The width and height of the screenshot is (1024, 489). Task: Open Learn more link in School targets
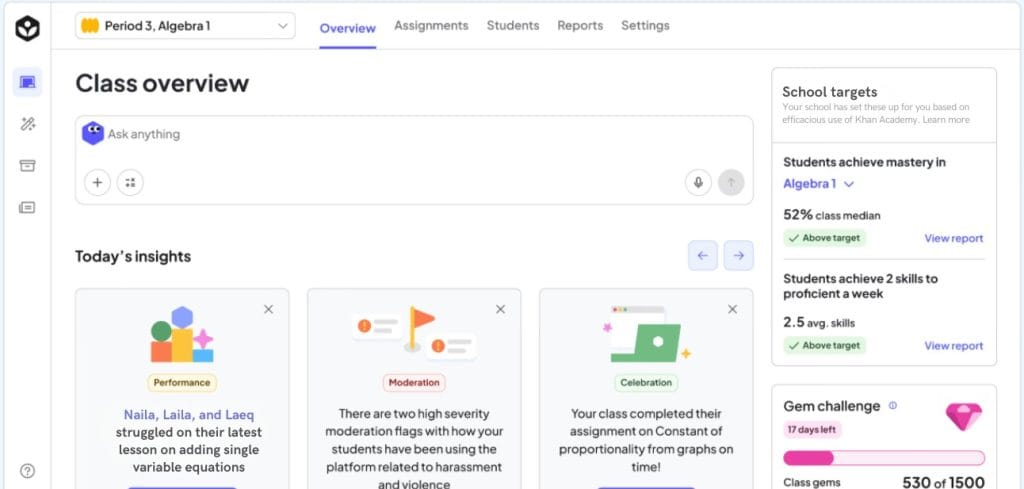point(946,119)
